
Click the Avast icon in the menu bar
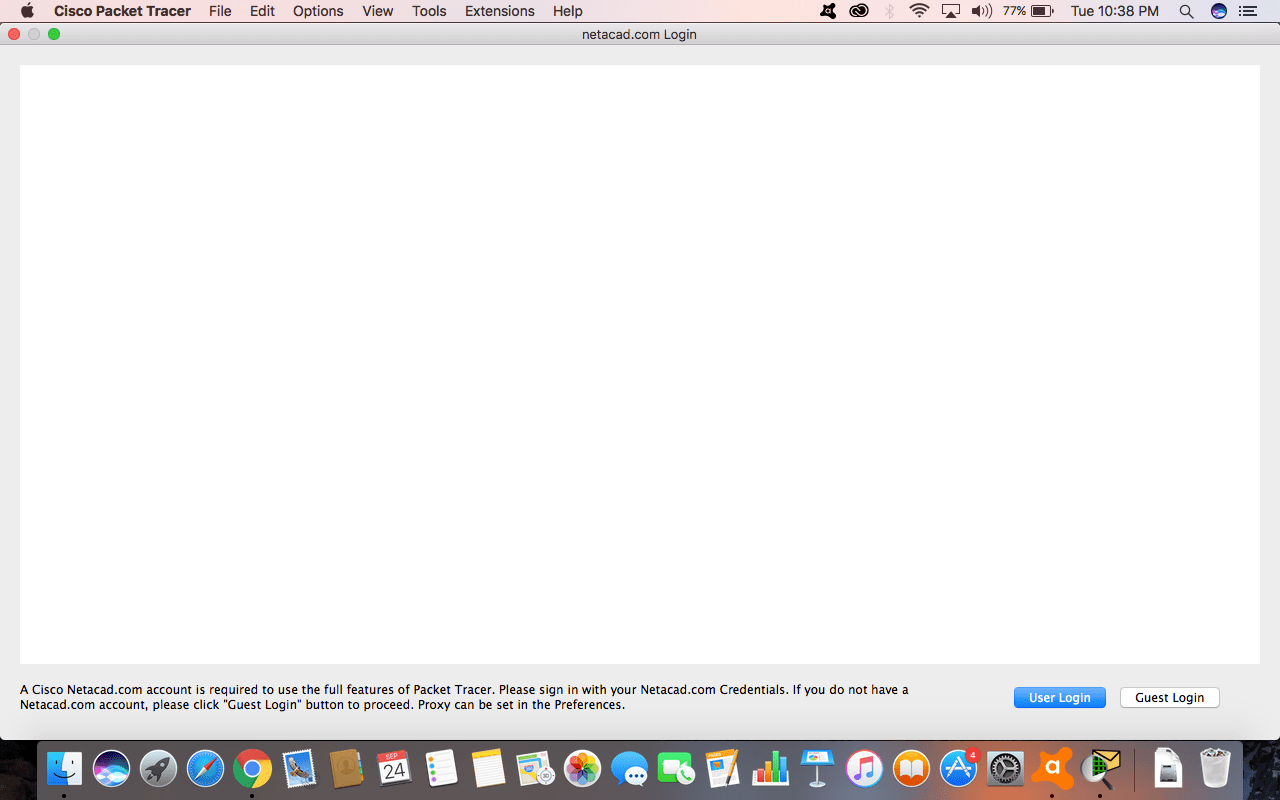point(828,11)
